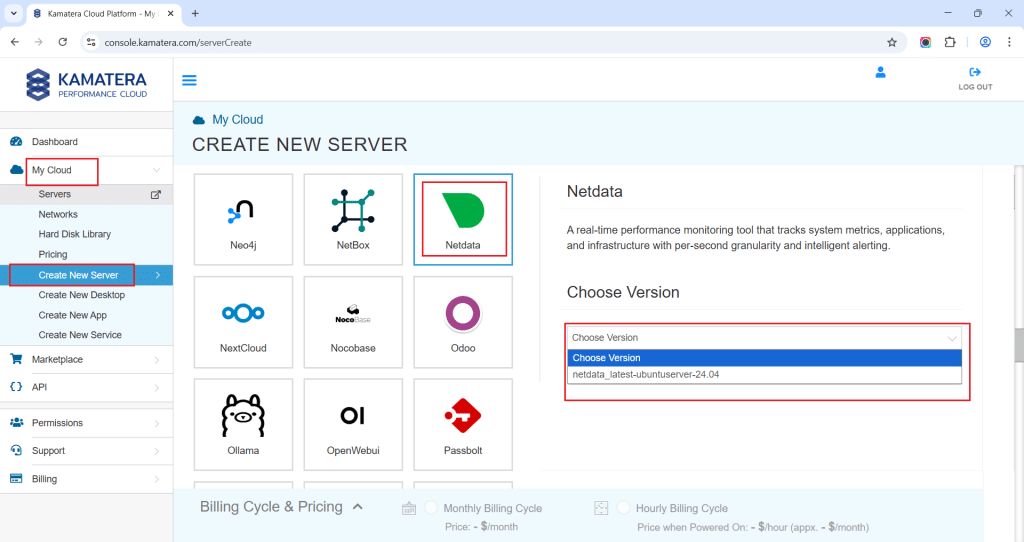The height and width of the screenshot is (542, 1024).
Task: Expand the Marketplace menu
Action: (x=86, y=360)
